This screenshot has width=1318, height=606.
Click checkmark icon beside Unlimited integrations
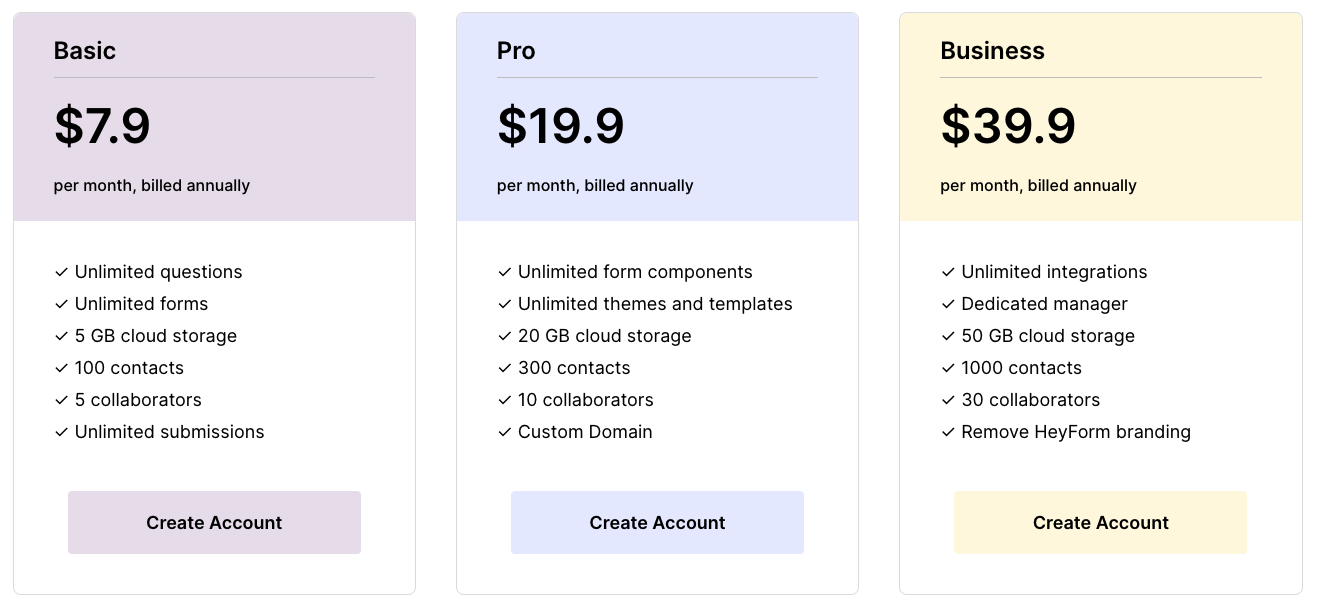(x=948, y=272)
